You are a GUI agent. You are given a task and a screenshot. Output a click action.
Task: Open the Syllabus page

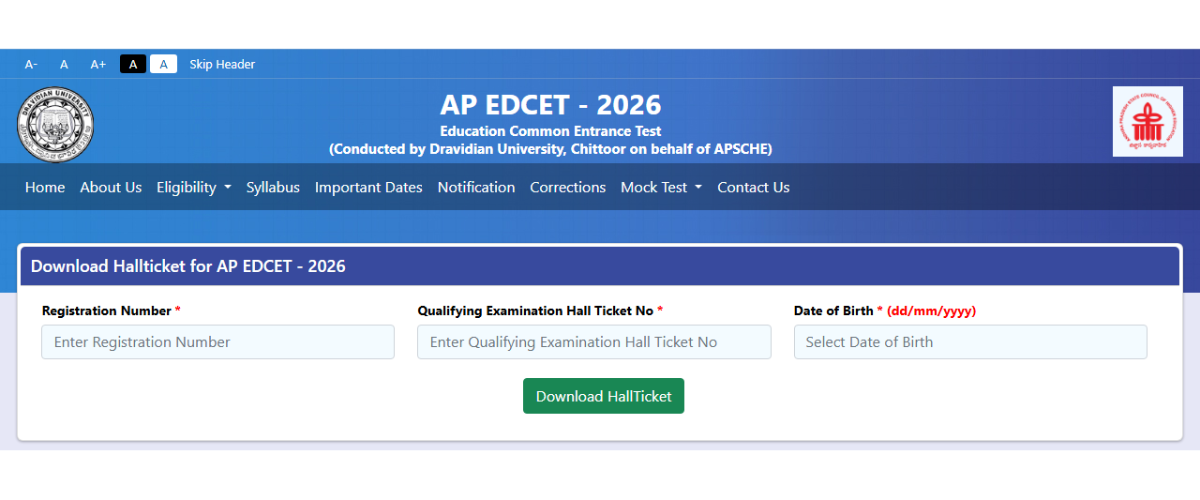click(x=273, y=187)
